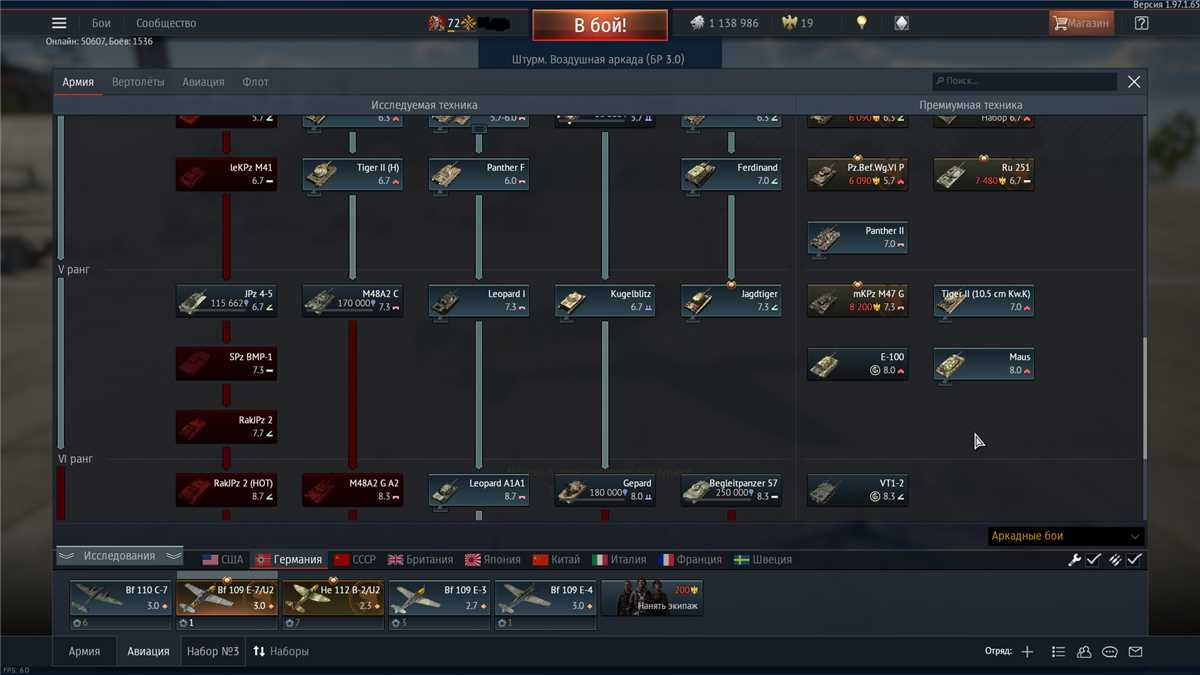The width and height of the screenshot is (1200, 675).
Task: Select the Армия preset at bottom
Action: [x=84, y=651]
